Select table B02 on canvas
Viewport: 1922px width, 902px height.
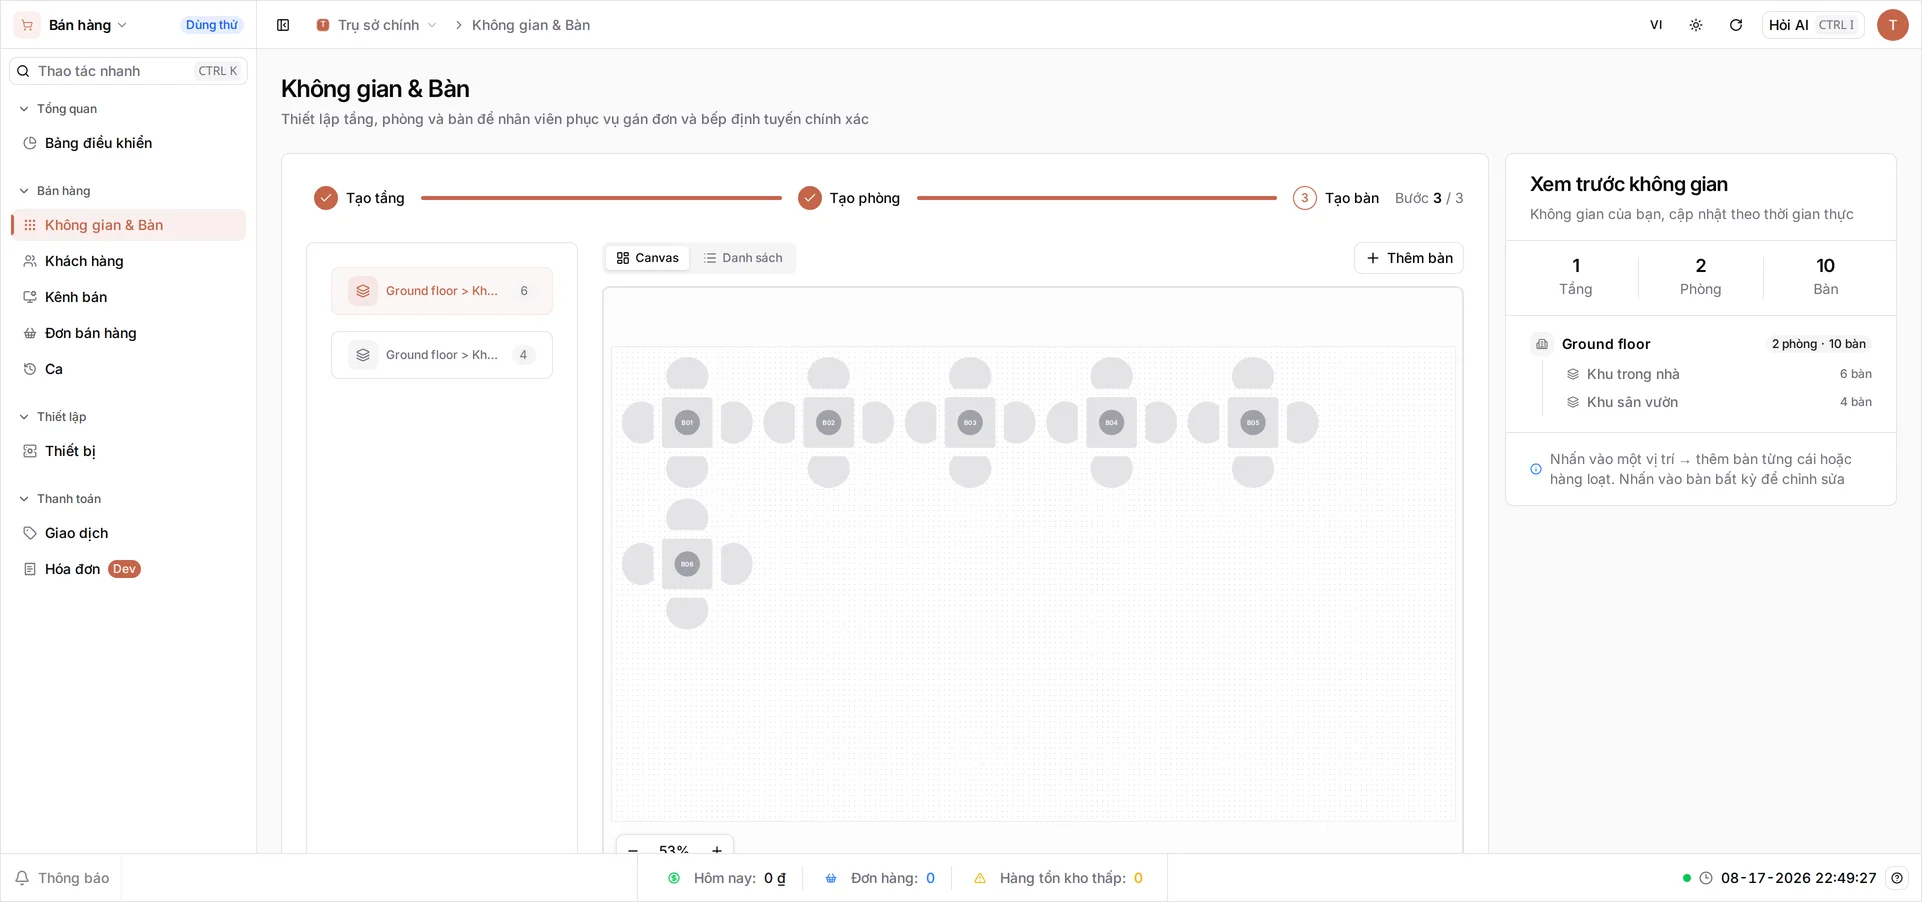pos(828,422)
